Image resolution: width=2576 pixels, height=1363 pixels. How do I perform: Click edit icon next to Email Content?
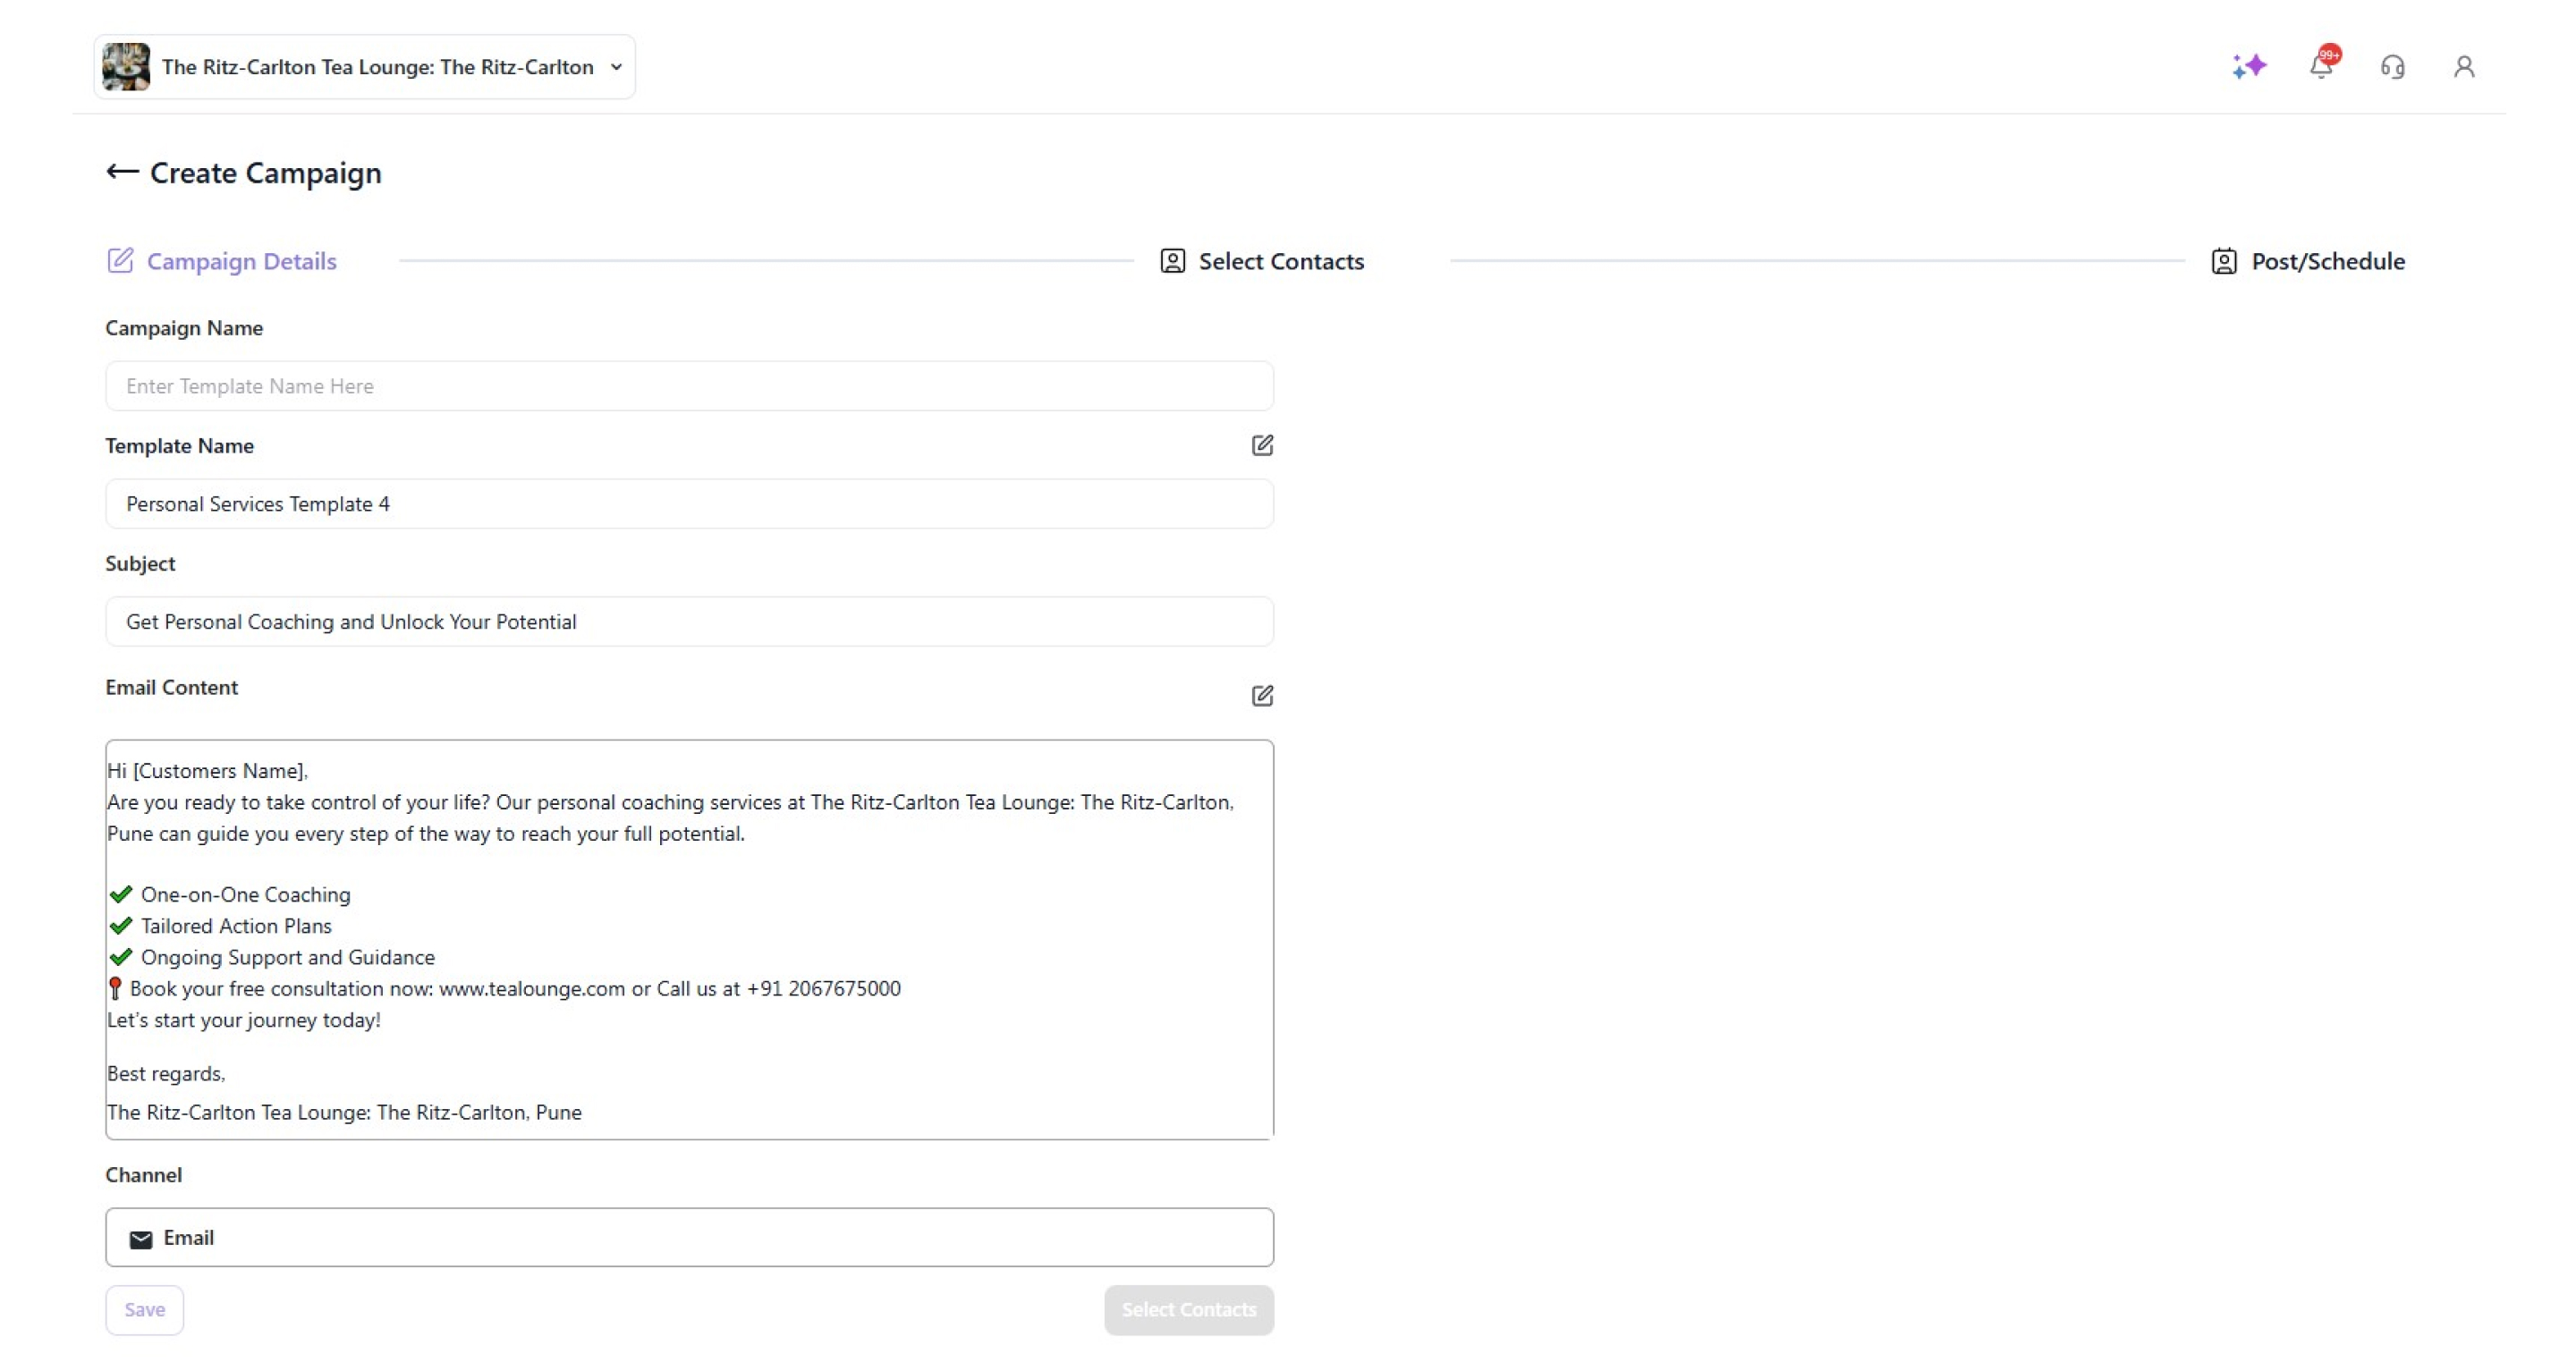[x=1262, y=695]
